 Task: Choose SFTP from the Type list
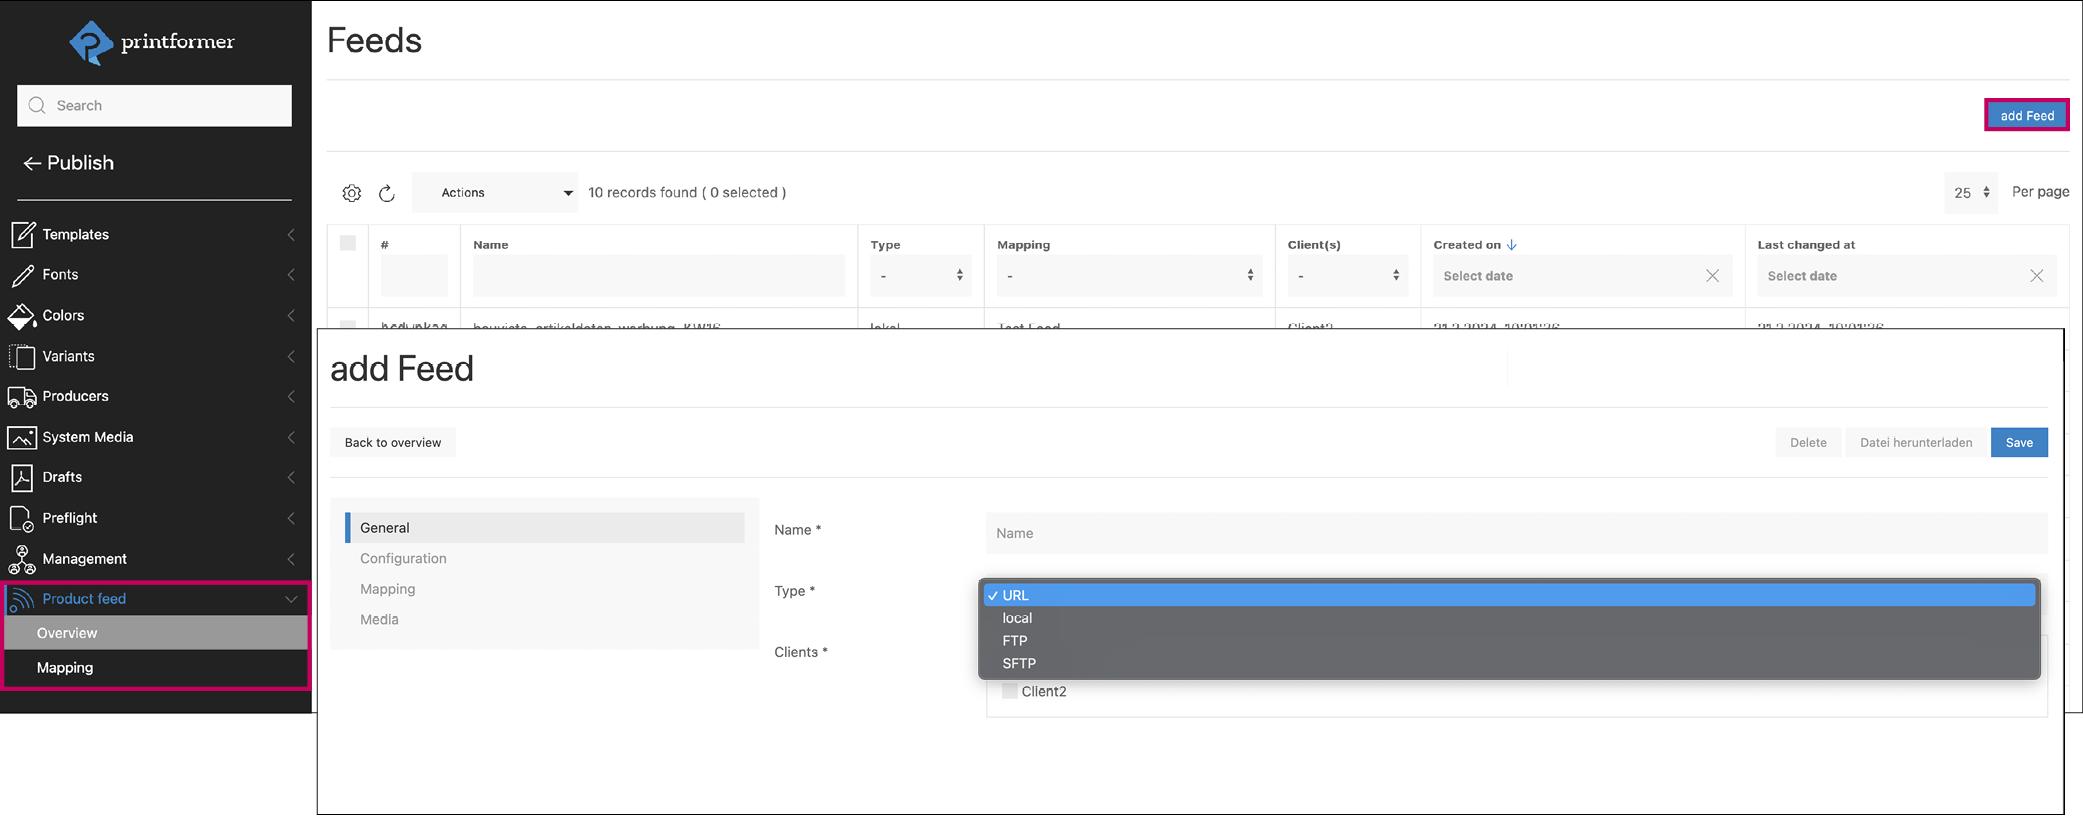(x=1019, y=663)
